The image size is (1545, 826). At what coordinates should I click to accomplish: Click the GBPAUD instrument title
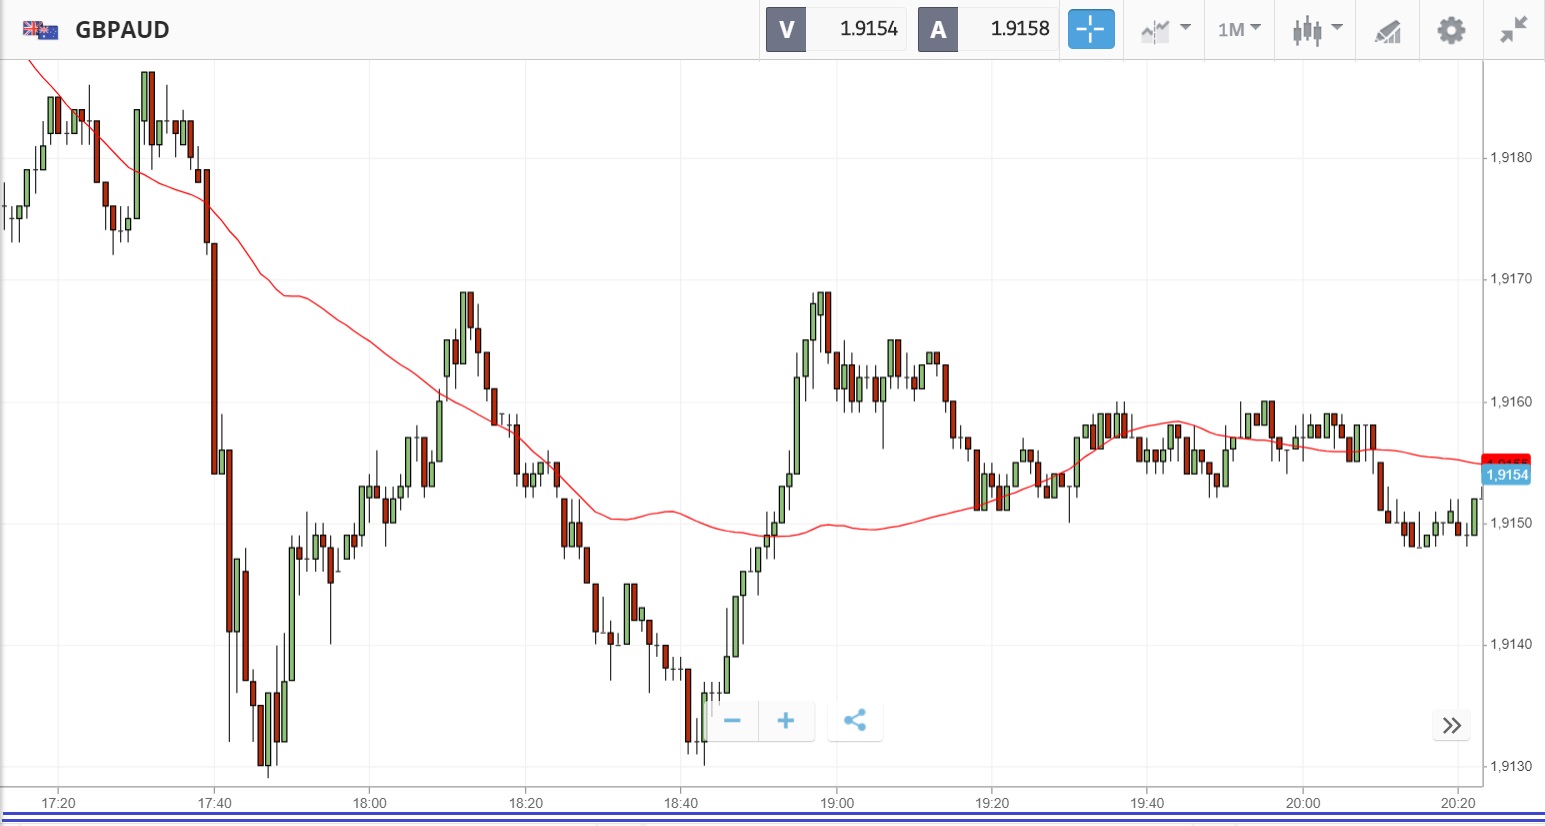click(x=122, y=30)
